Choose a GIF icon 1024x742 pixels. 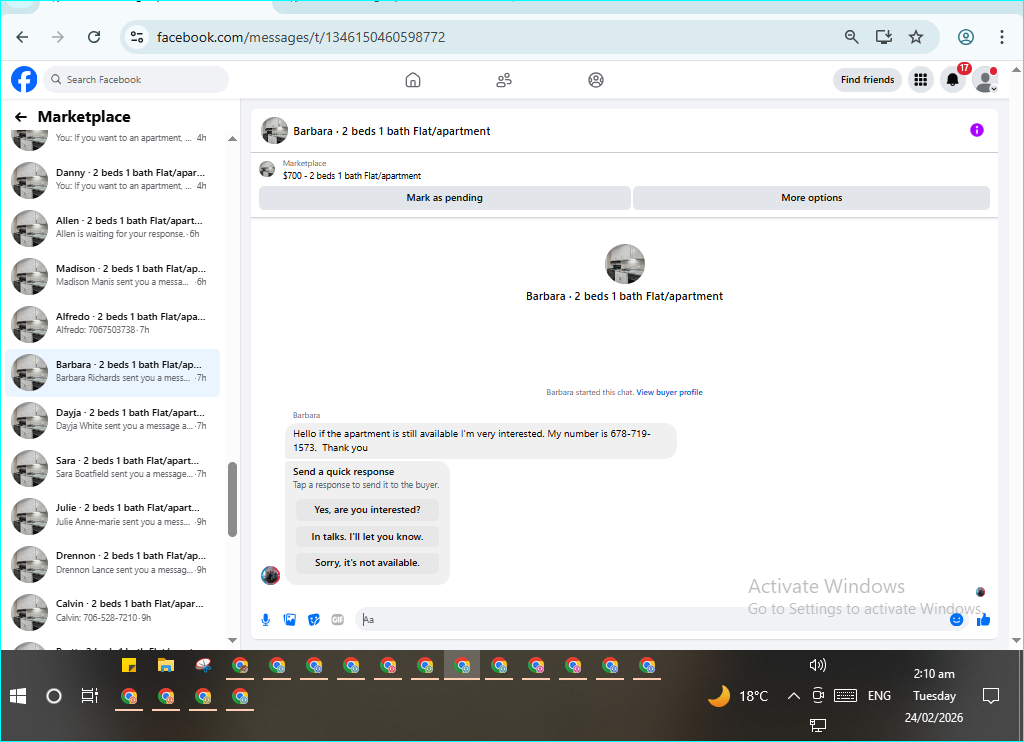pos(338,619)
